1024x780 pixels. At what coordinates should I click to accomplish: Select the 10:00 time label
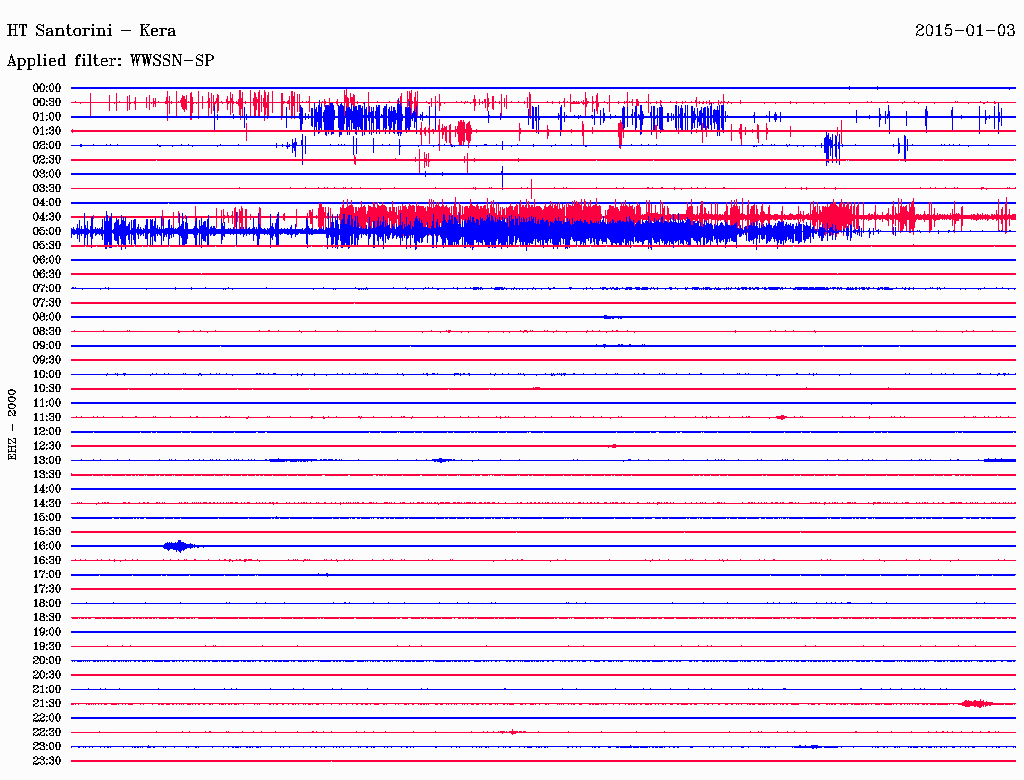tap(47, 374)
